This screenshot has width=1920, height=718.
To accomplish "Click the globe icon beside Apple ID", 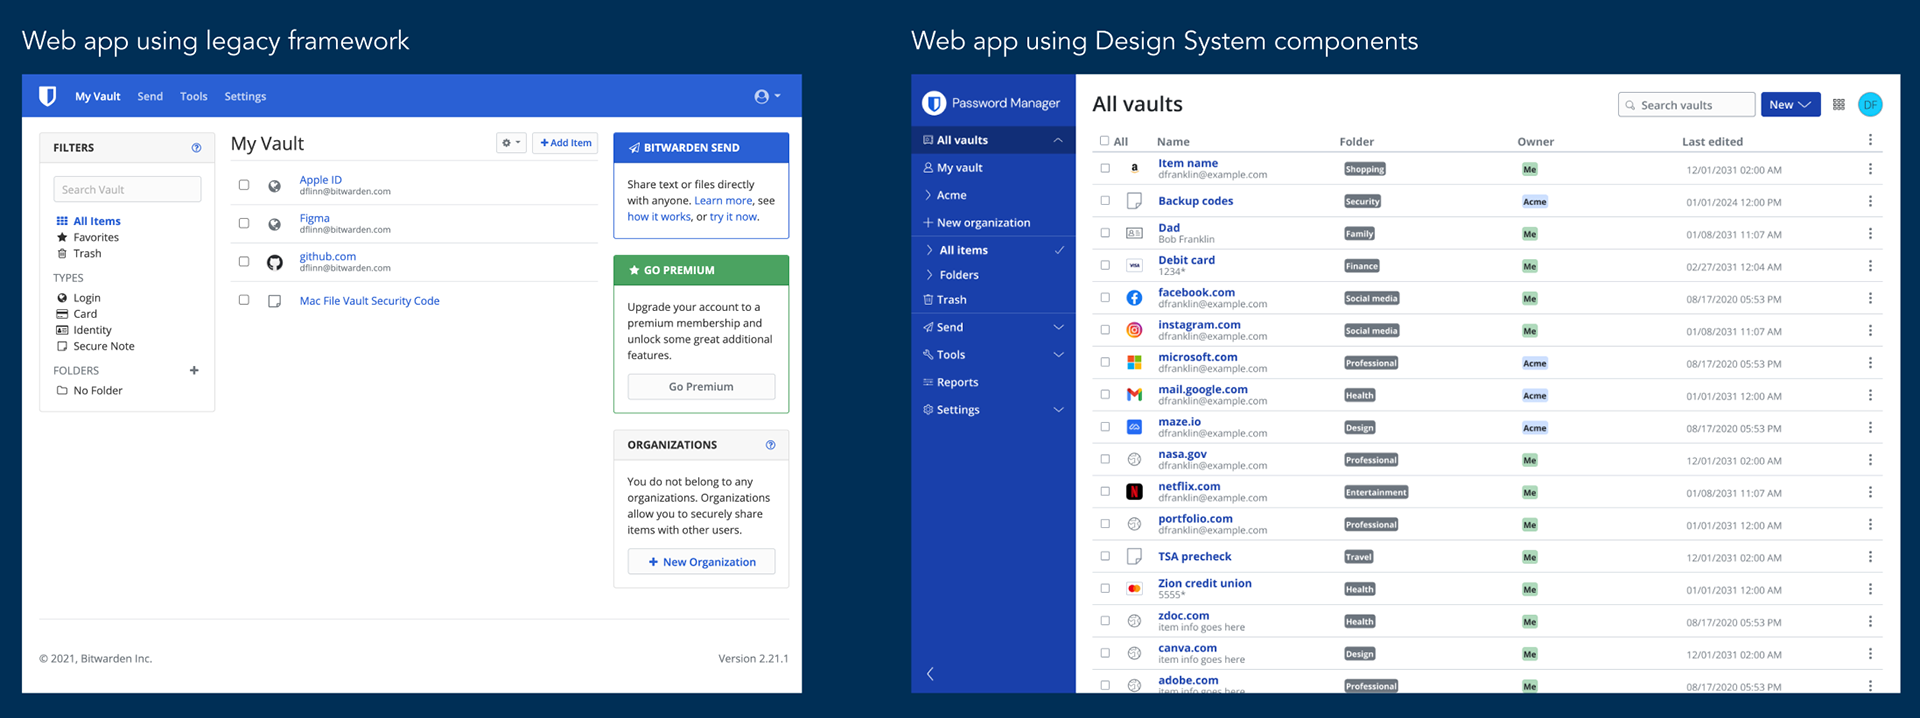I will point(274,186).
